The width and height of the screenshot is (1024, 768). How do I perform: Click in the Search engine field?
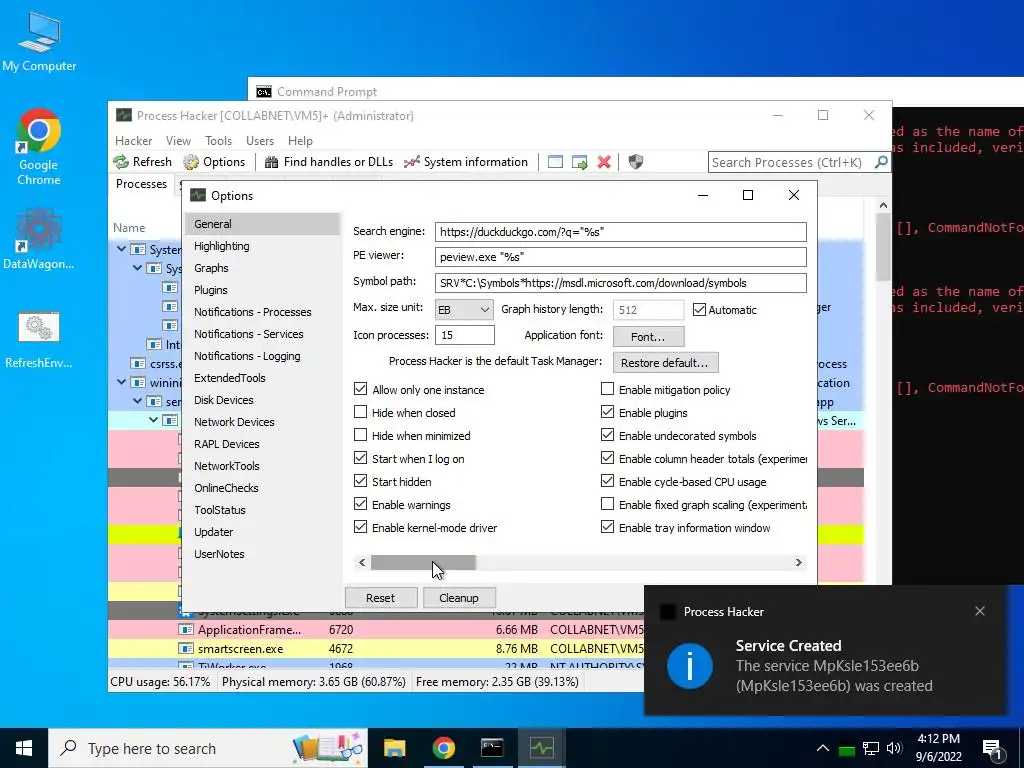pos(620,232)
